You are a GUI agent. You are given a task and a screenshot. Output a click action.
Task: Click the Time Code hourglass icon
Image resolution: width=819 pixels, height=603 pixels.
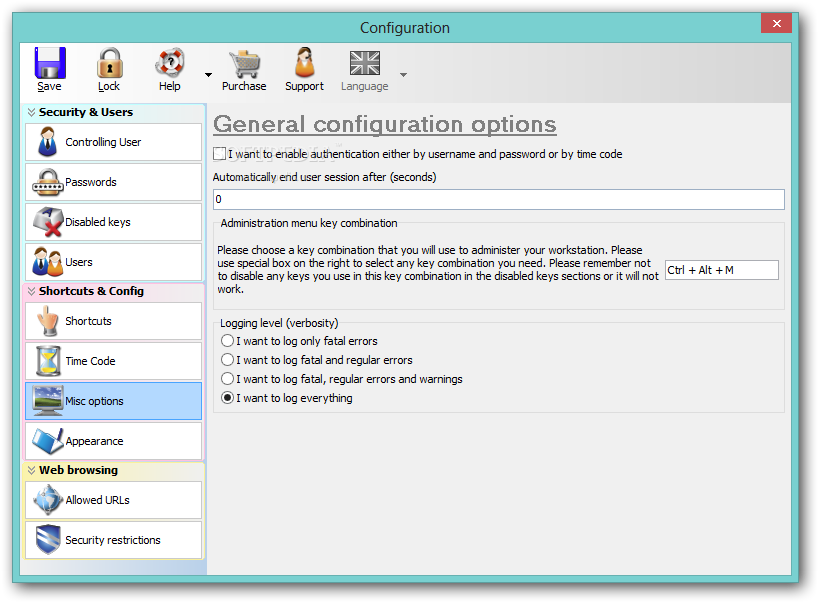point(48,361)
